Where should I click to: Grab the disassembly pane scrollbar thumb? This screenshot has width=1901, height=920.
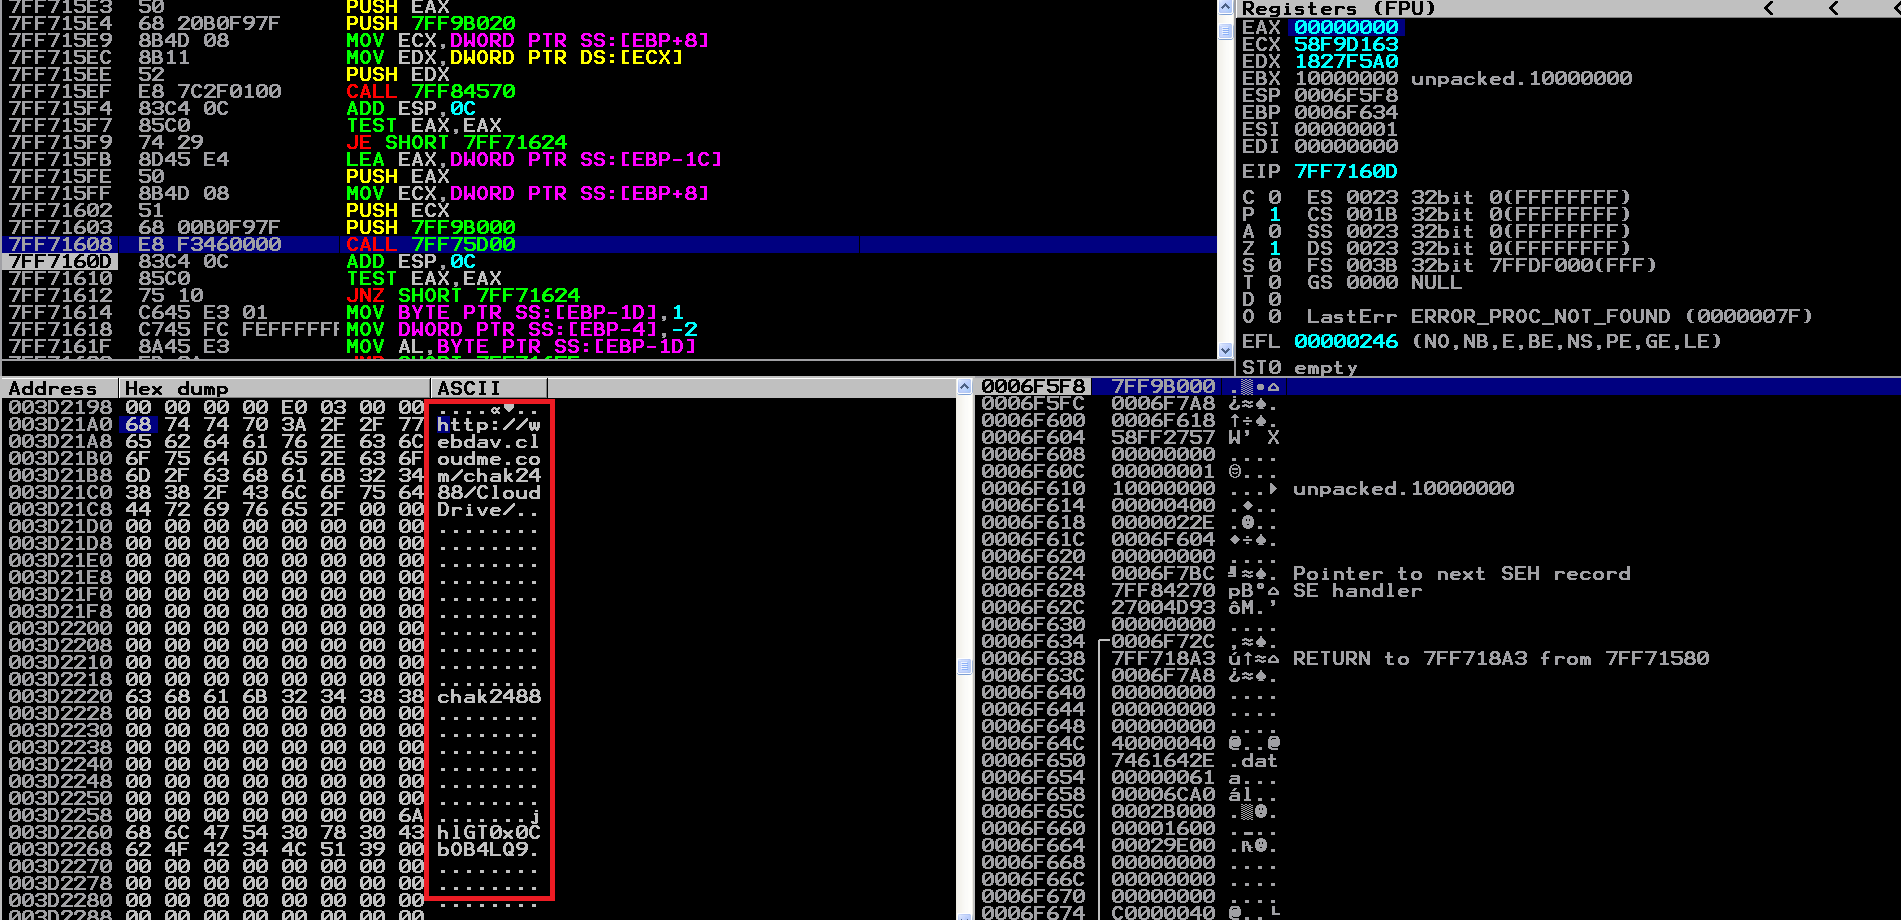tap(1226, 30)
